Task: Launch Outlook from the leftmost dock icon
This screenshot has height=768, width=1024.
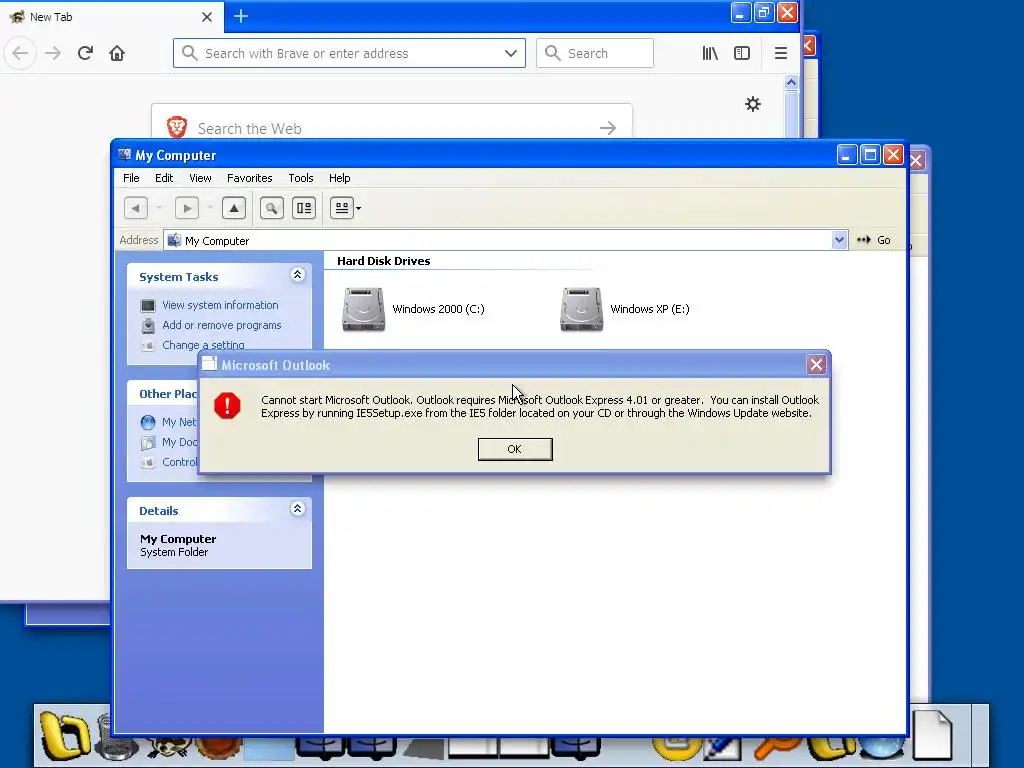Action: pos(64,736)
